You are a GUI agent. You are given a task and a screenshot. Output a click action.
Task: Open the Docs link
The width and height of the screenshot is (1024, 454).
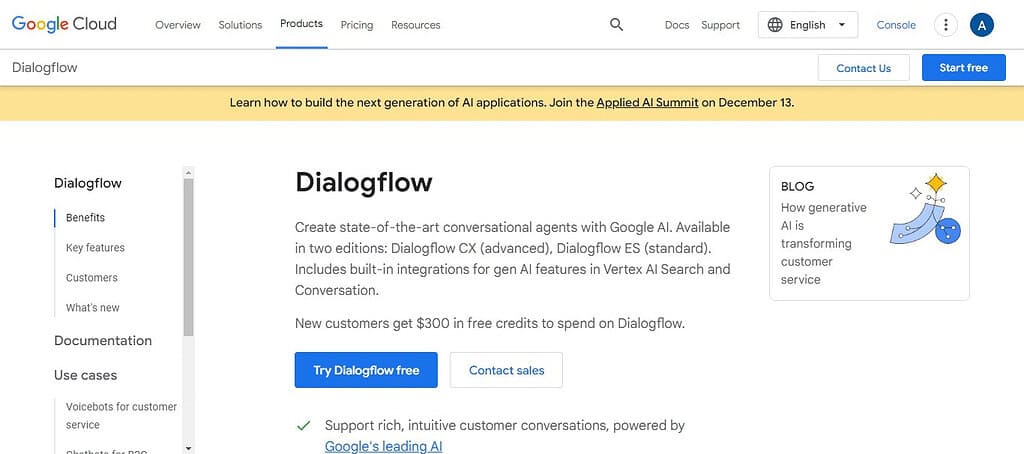pyautogui.click(x=677, y=25)
